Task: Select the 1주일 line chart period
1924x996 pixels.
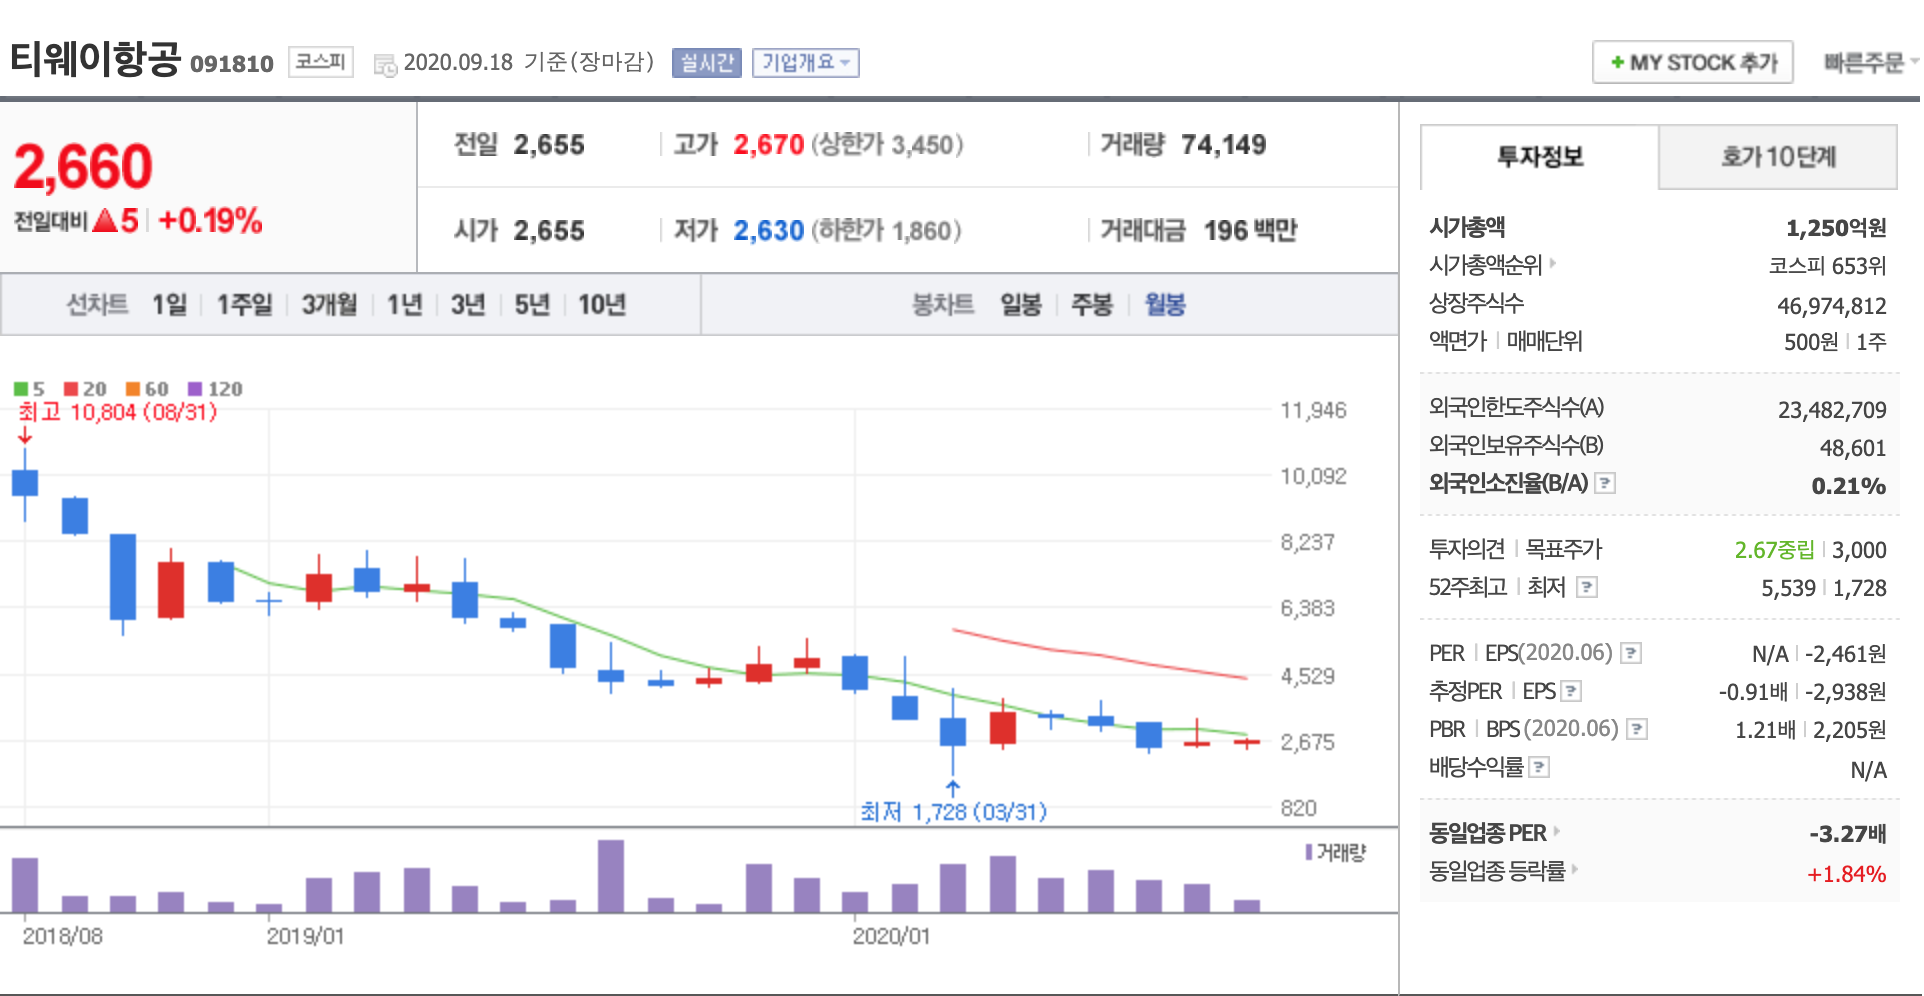Action: [x=244, y=304]
